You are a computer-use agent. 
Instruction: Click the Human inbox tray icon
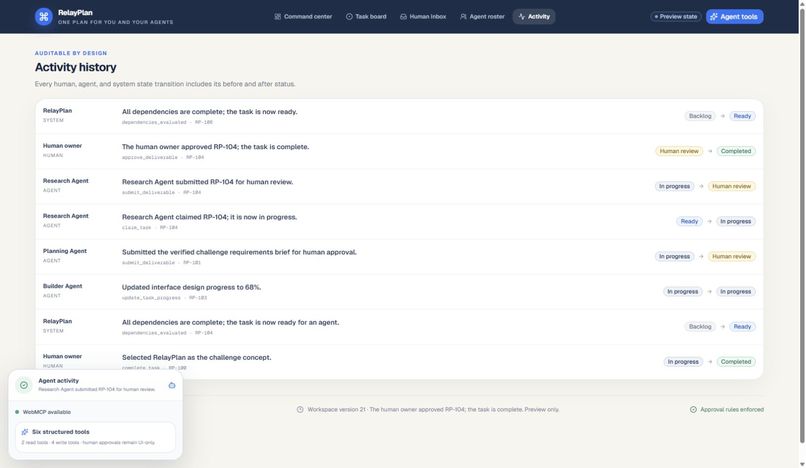click(x=404, y=16)
